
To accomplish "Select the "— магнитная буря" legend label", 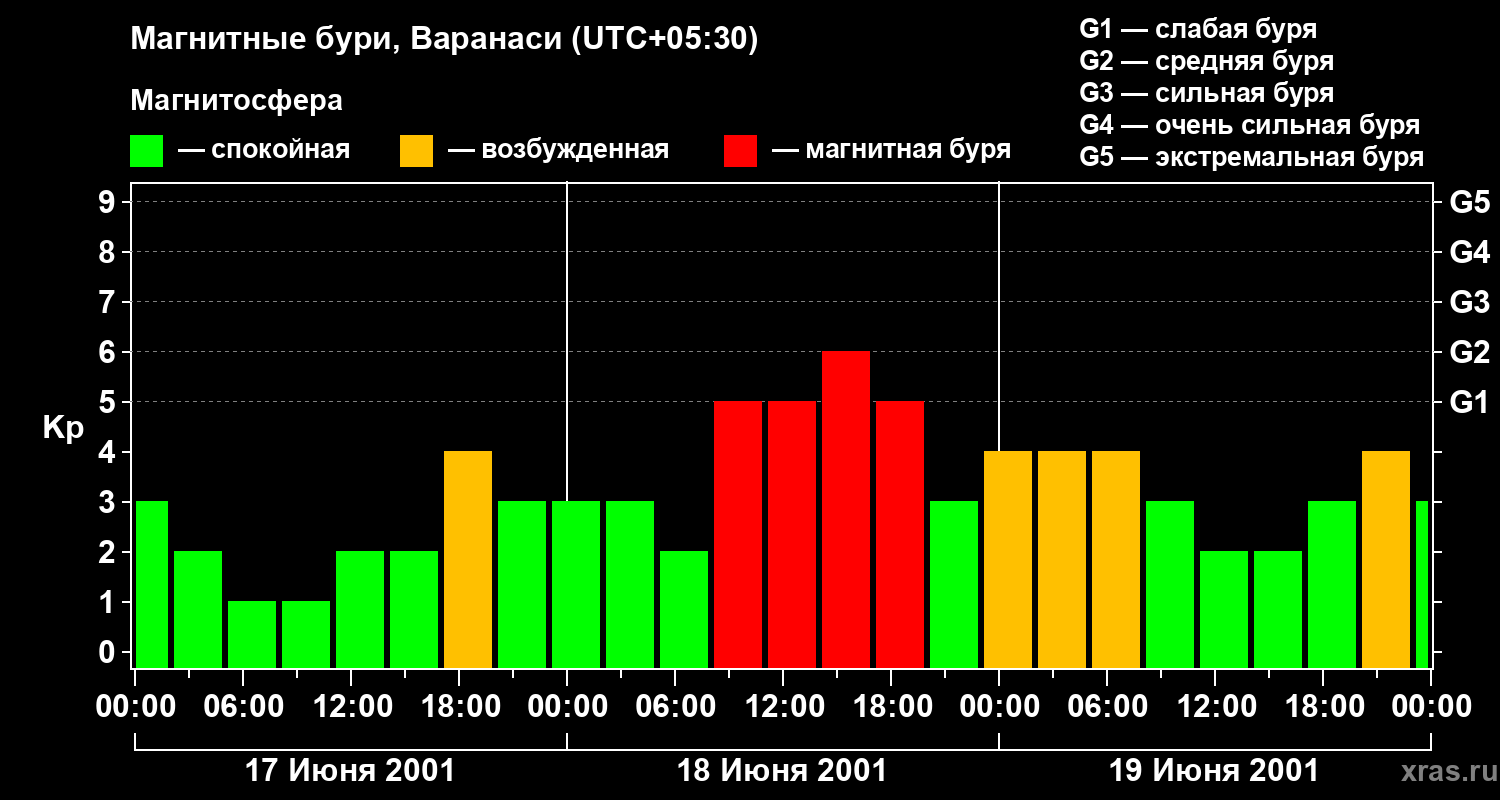I will click(x=891, y=150).
